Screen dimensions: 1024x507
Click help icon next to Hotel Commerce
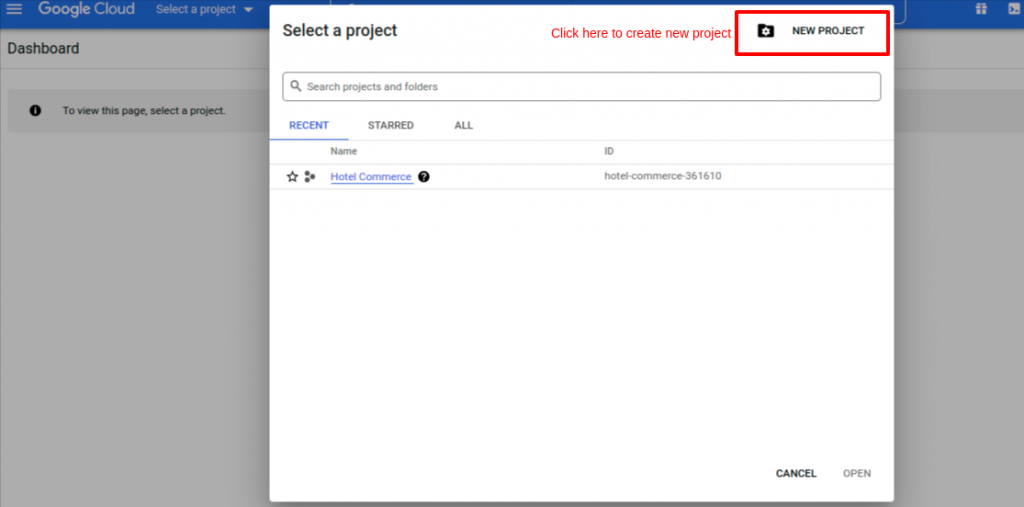[x=424, y=176]
